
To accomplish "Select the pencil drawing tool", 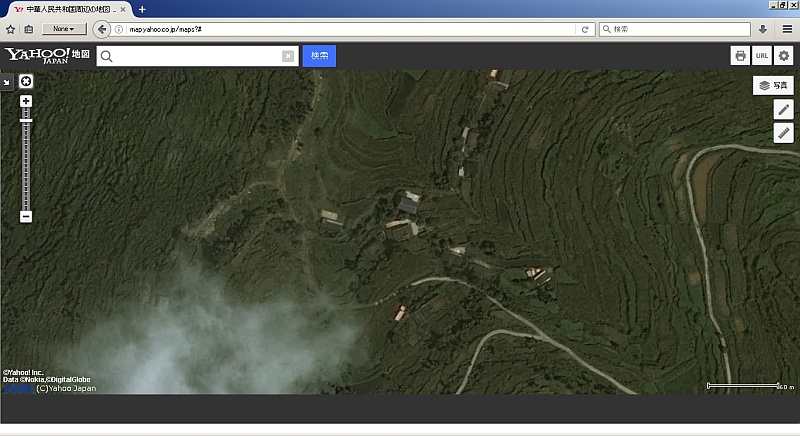I will (783, 110).
